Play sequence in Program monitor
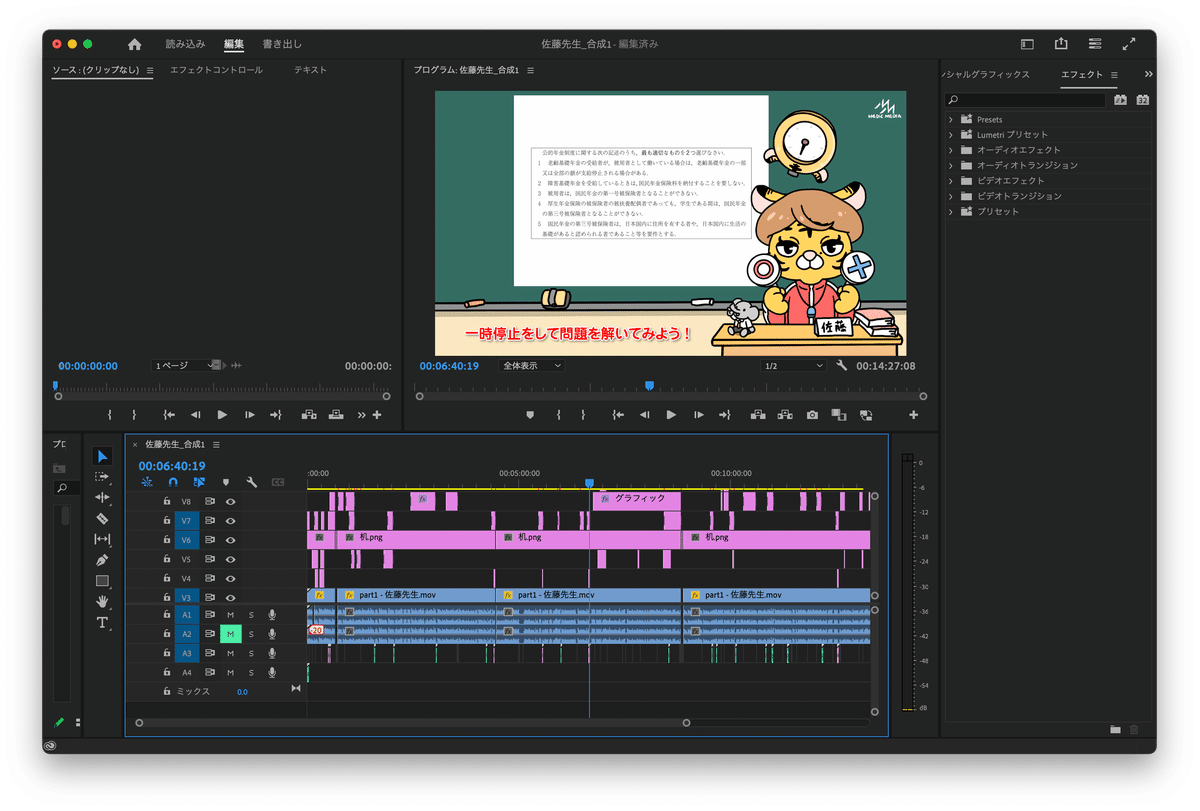Image resolution: width=1200 pixels, height=811 pixels. 671,415
